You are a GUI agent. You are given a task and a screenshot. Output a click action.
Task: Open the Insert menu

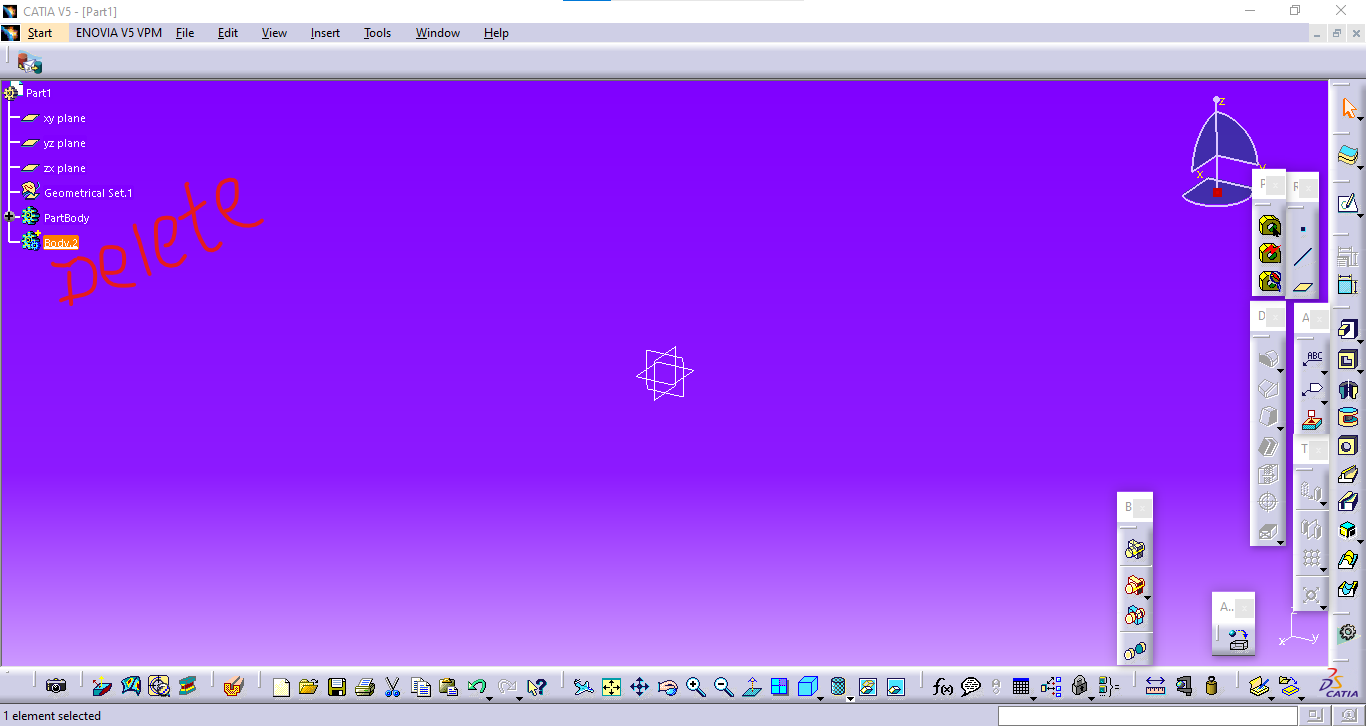click(x=325, y=33)
